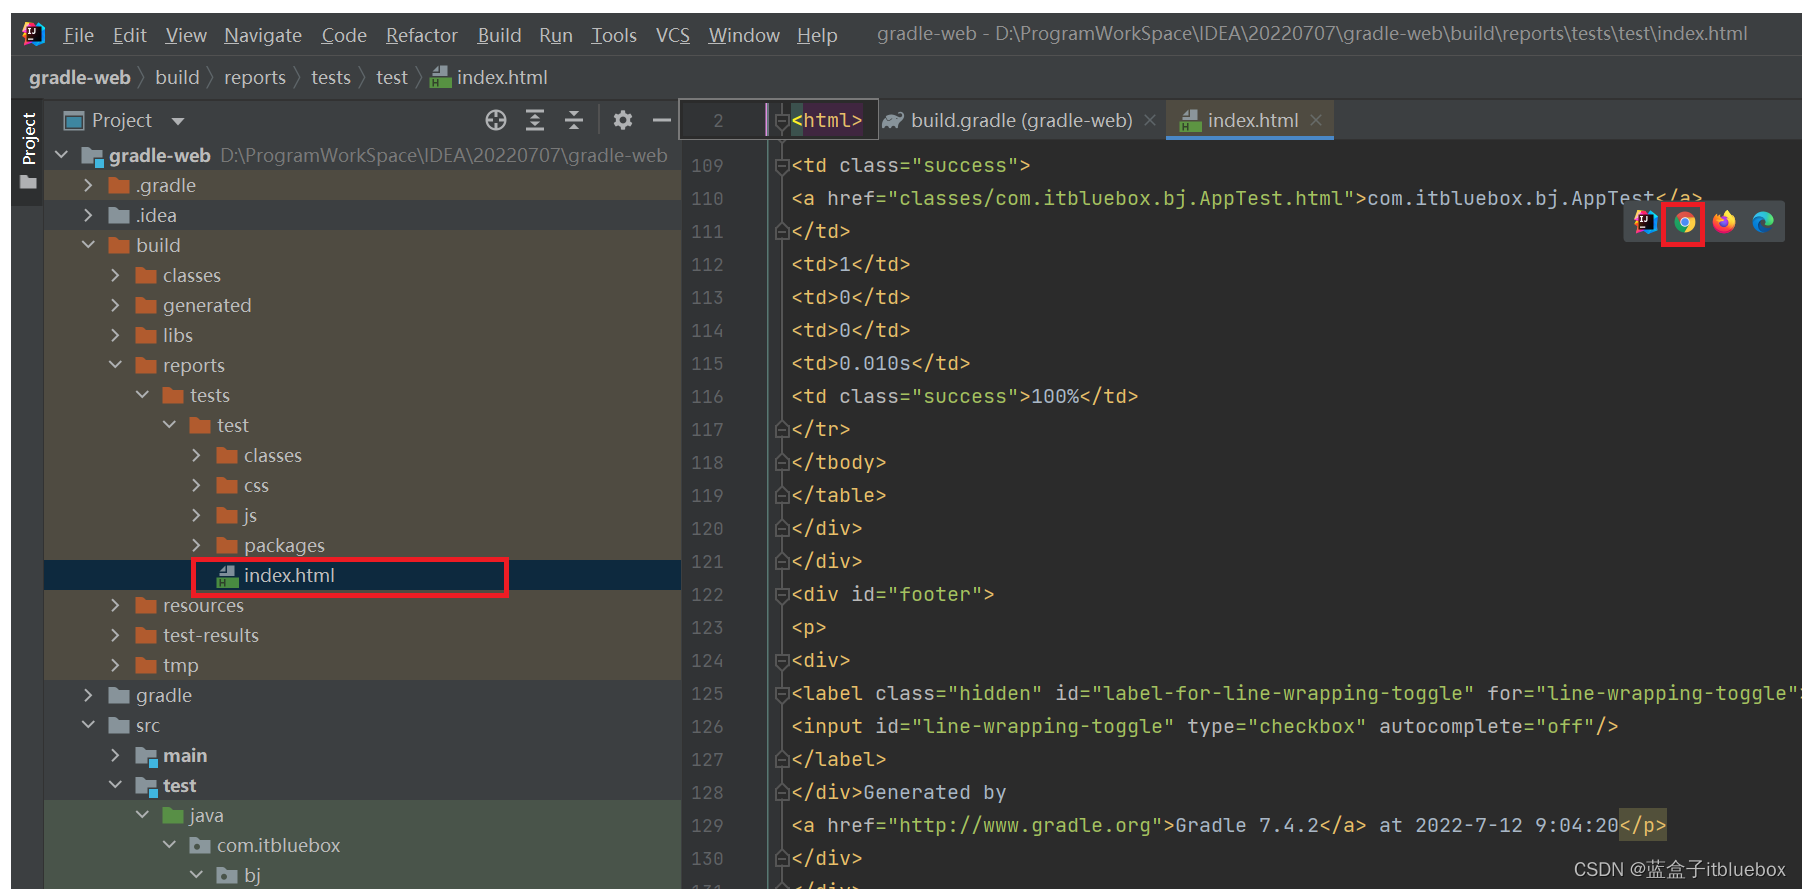Image resolution: width=1802 pixels, height=889 pixels.
Task: Expand the main source folder
Action: click(x=115, y=755)
